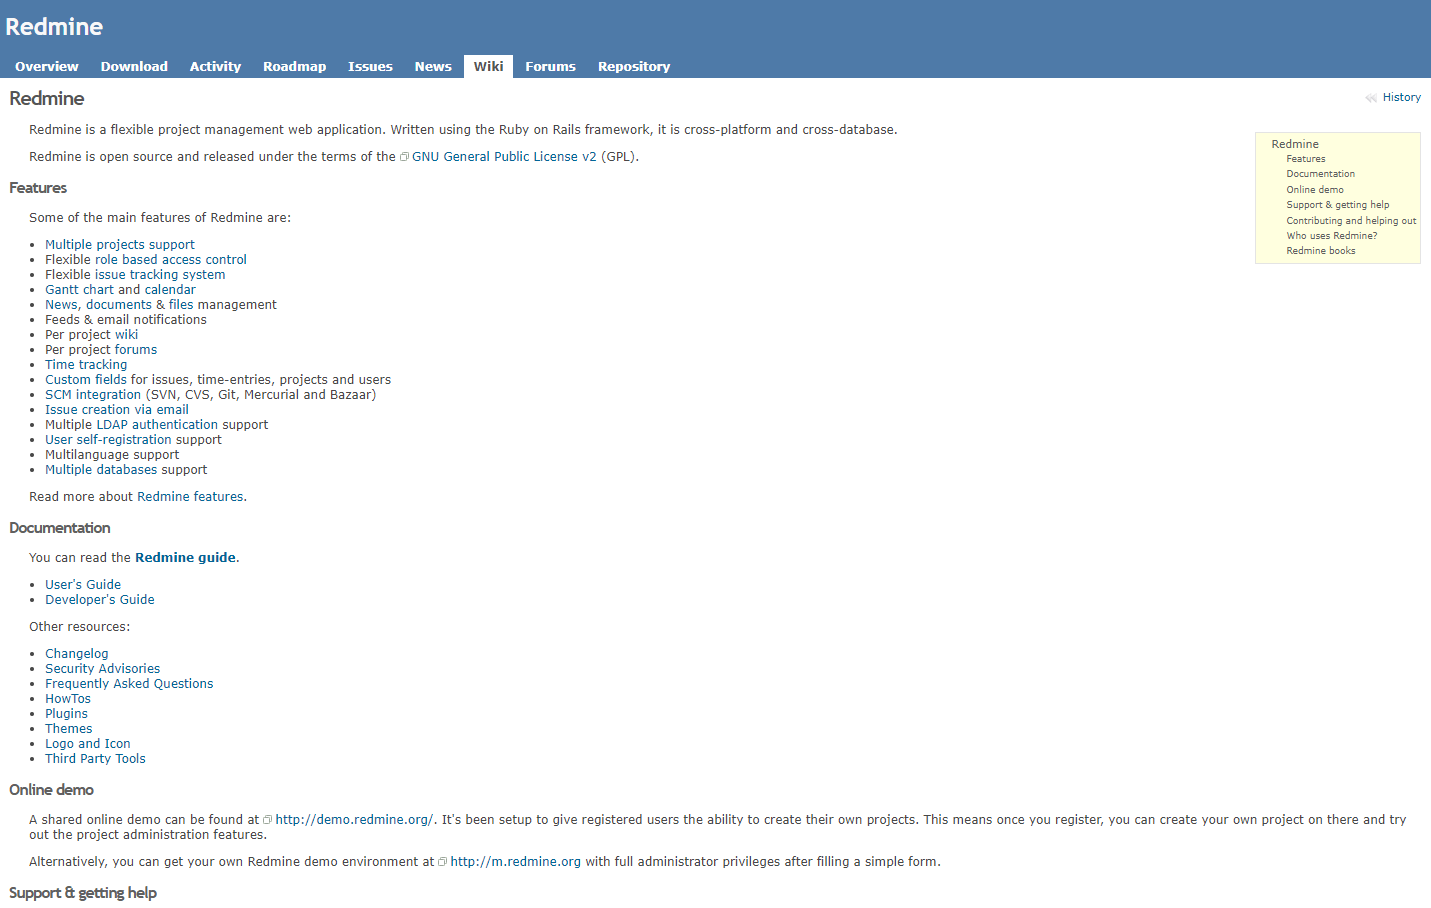Go to the Roadmap tab
1431x908 pixels.
coord(294,67)
